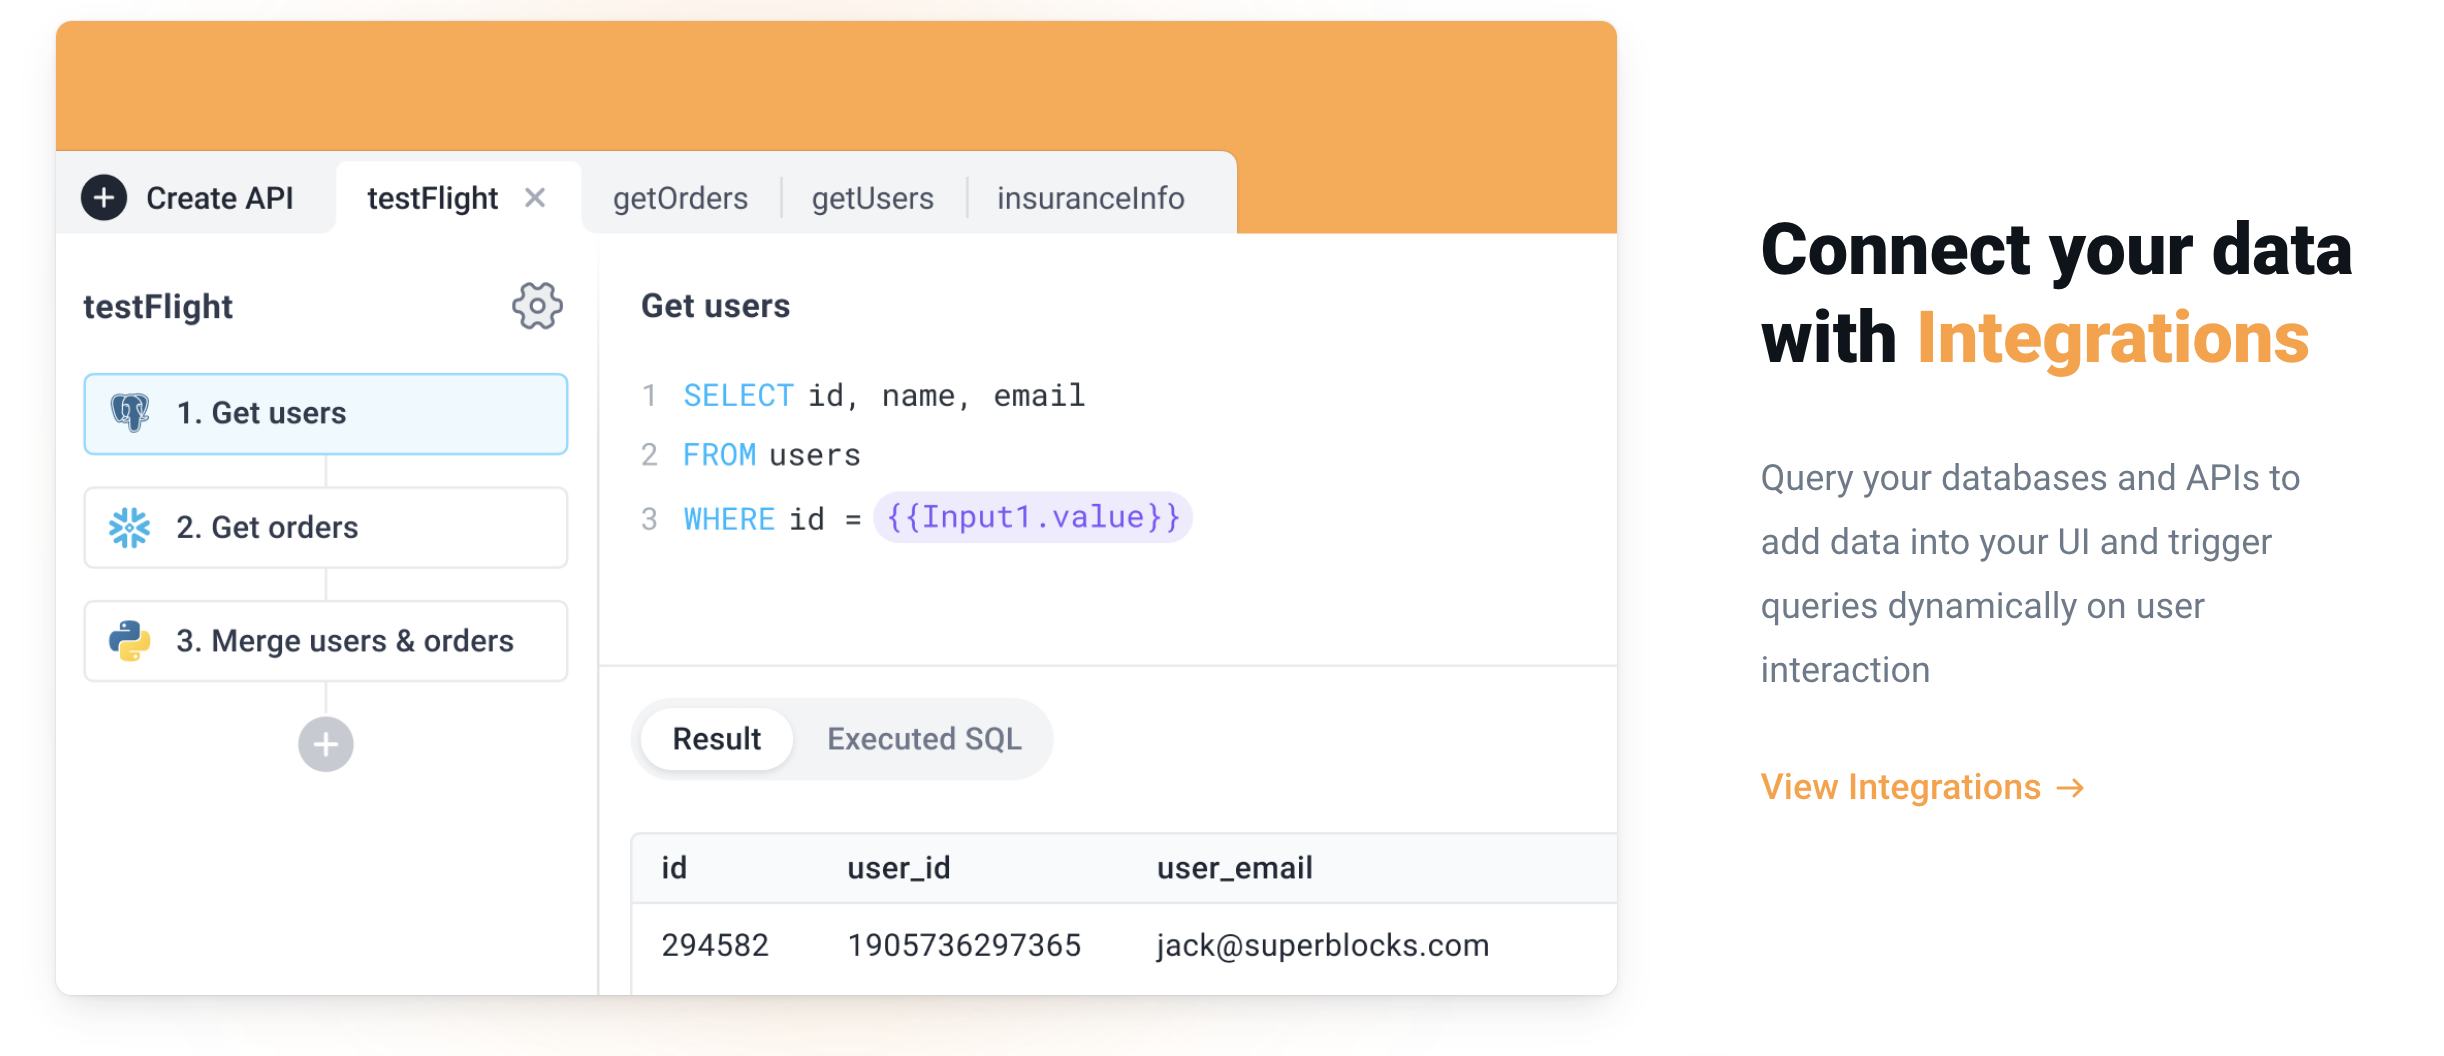The height and width of the screenshot is (1056, 2444).
Task: Open the getUsers tab
Action: [872, 198]
